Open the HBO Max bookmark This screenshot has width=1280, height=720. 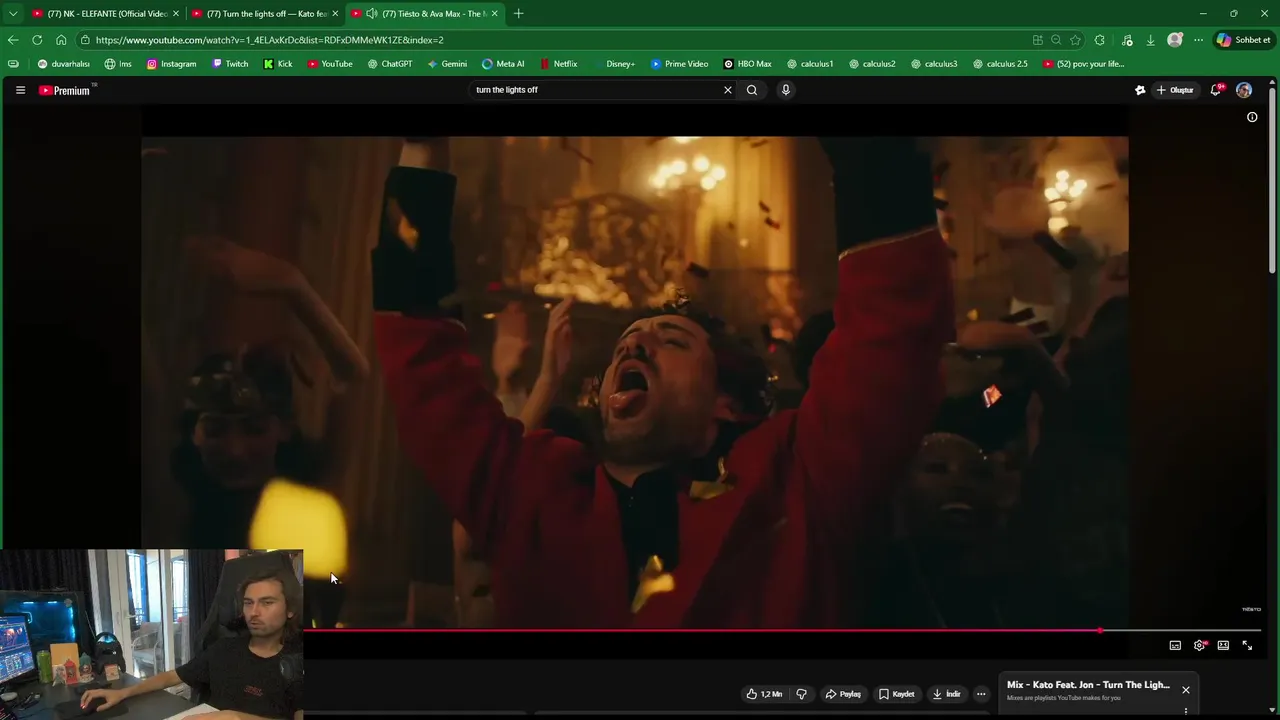click(x=747, y=64)
